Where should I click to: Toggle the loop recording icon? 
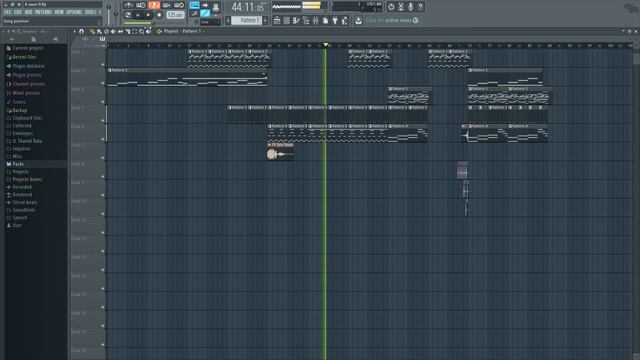click(x=179, y=5)
